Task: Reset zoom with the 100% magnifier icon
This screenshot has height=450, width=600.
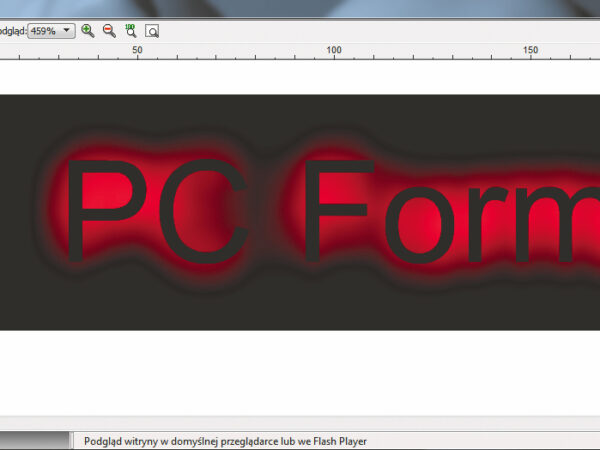Action: tap(130, 31)
